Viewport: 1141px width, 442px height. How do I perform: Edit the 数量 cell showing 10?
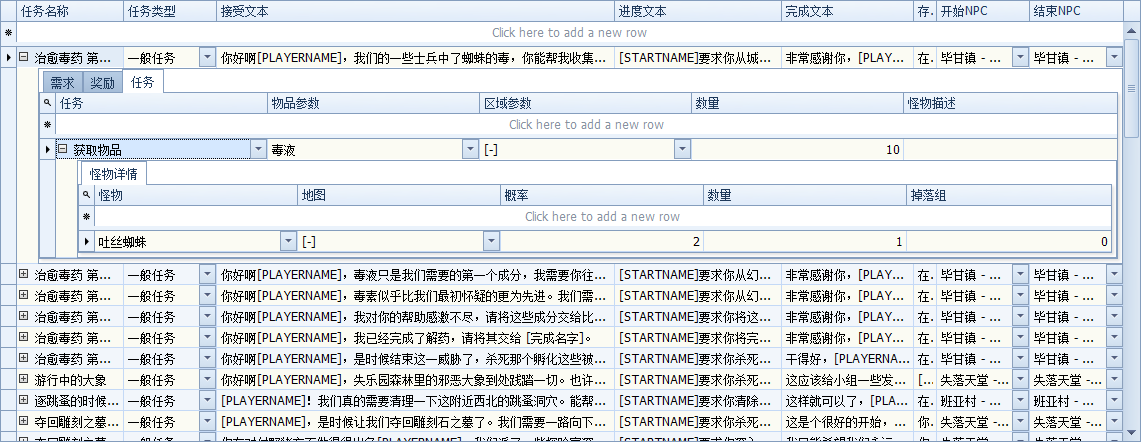(x=797, y=149)
